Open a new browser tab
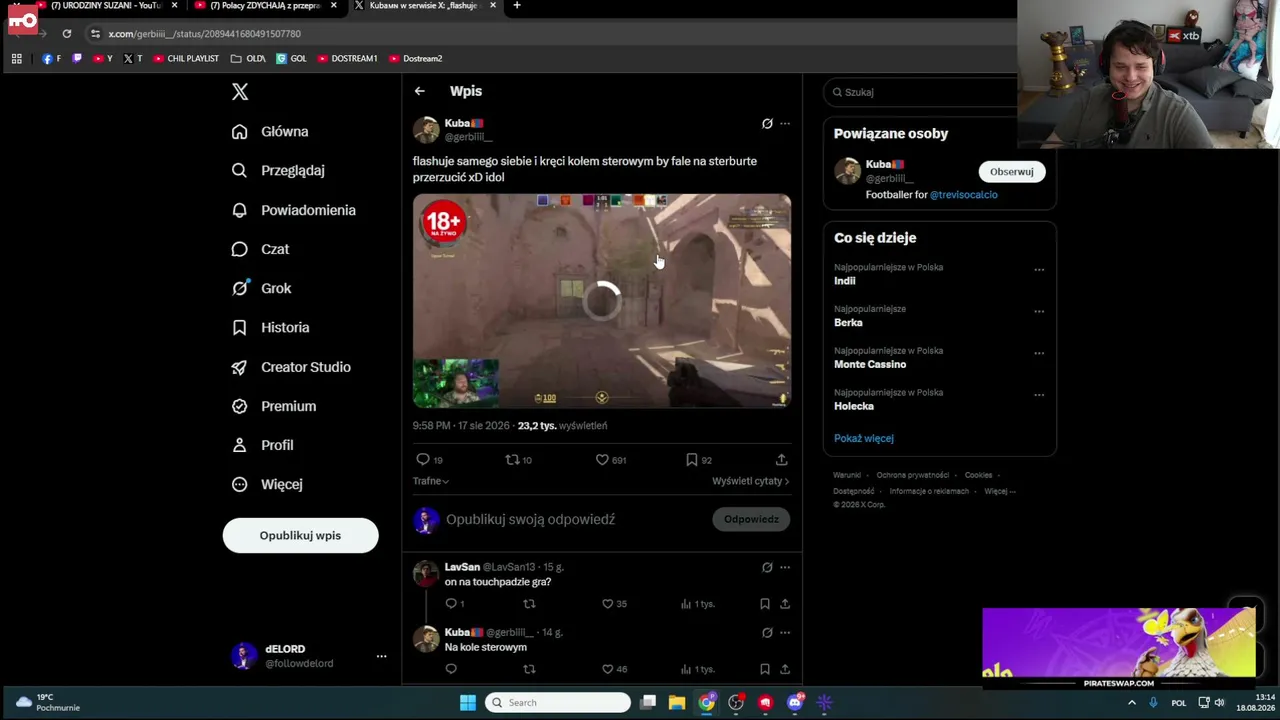Screen dimensions: 1280x720 516,6
